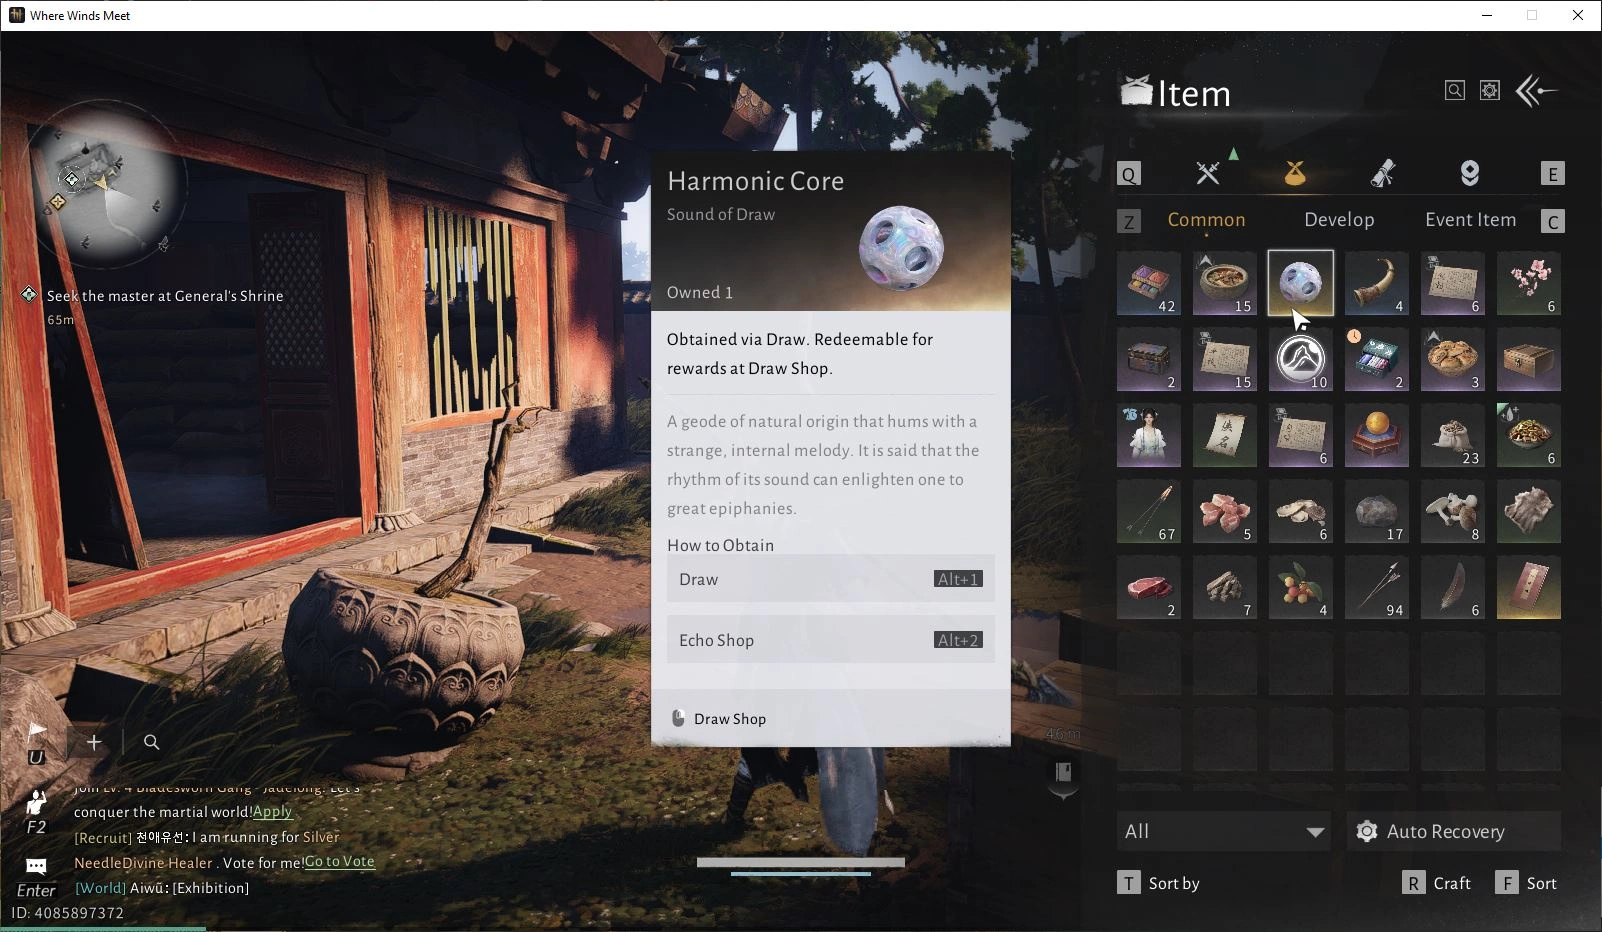Select the red steak with count 2
The image size is (1602, 932).
click(1149, 587)
